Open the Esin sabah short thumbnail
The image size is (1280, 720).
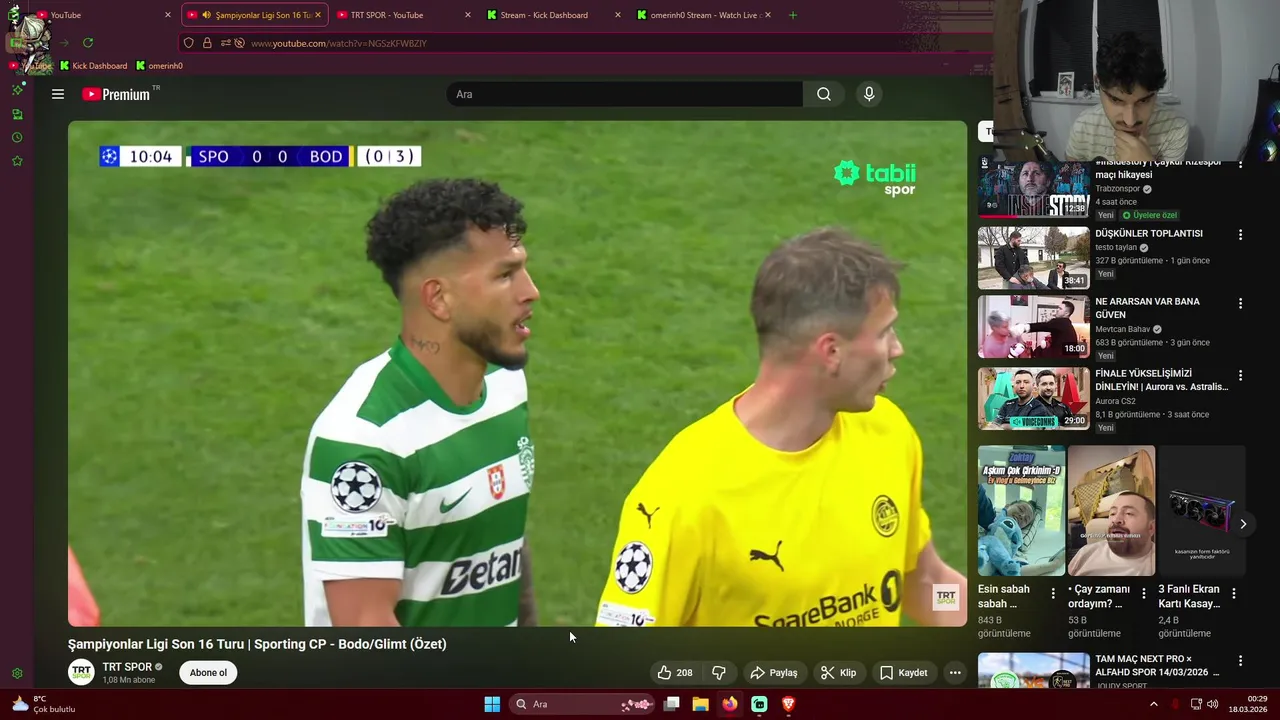(1021, 510)
